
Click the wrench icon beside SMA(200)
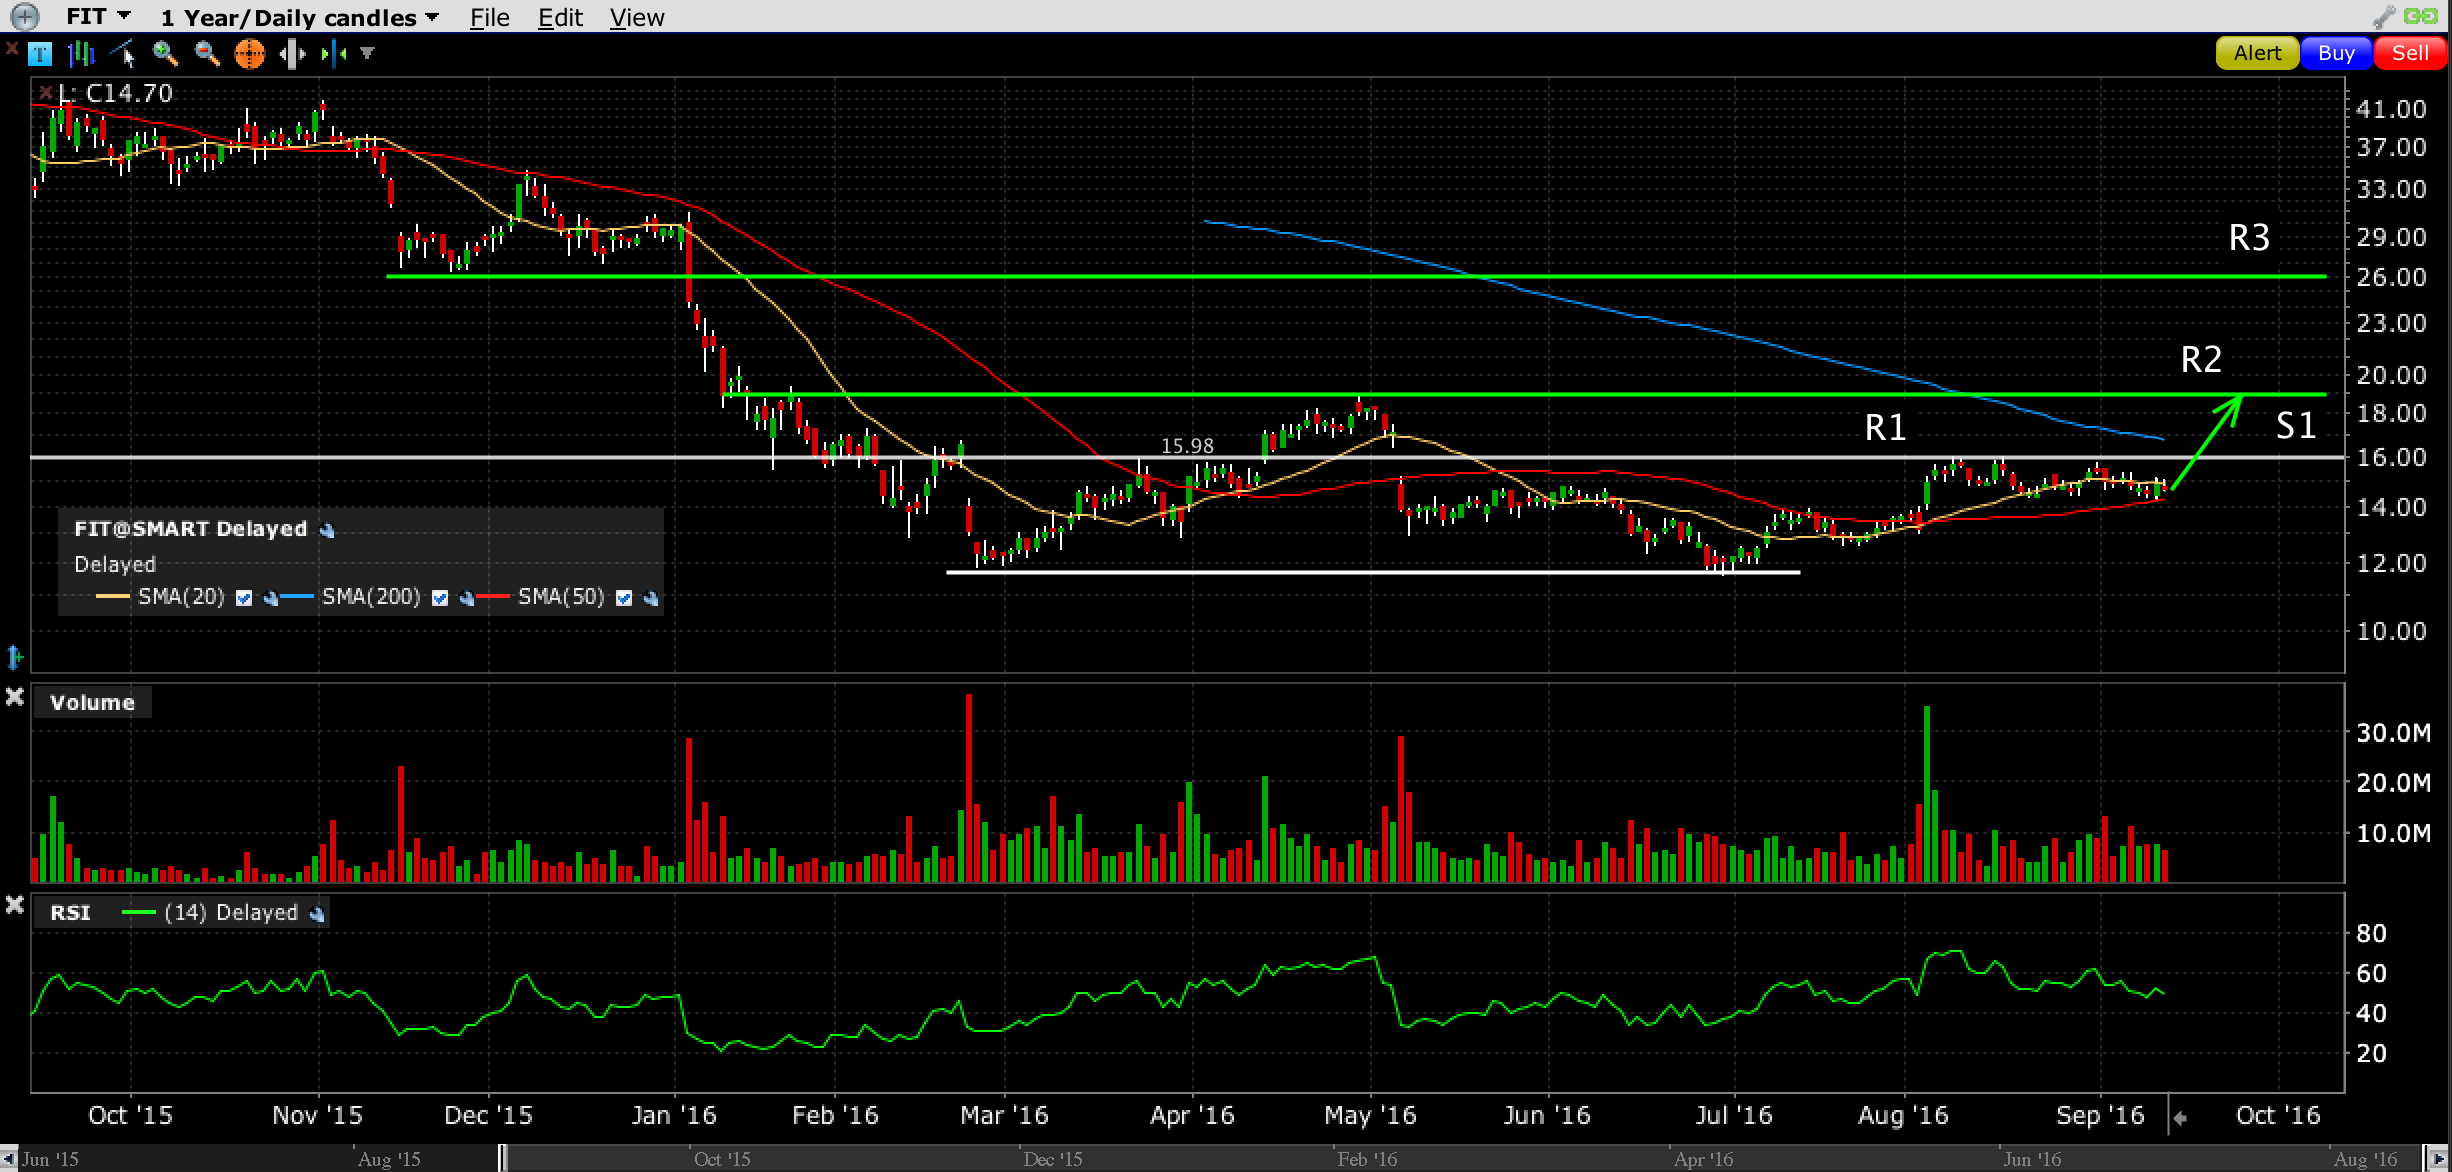(x=467, y=599)
